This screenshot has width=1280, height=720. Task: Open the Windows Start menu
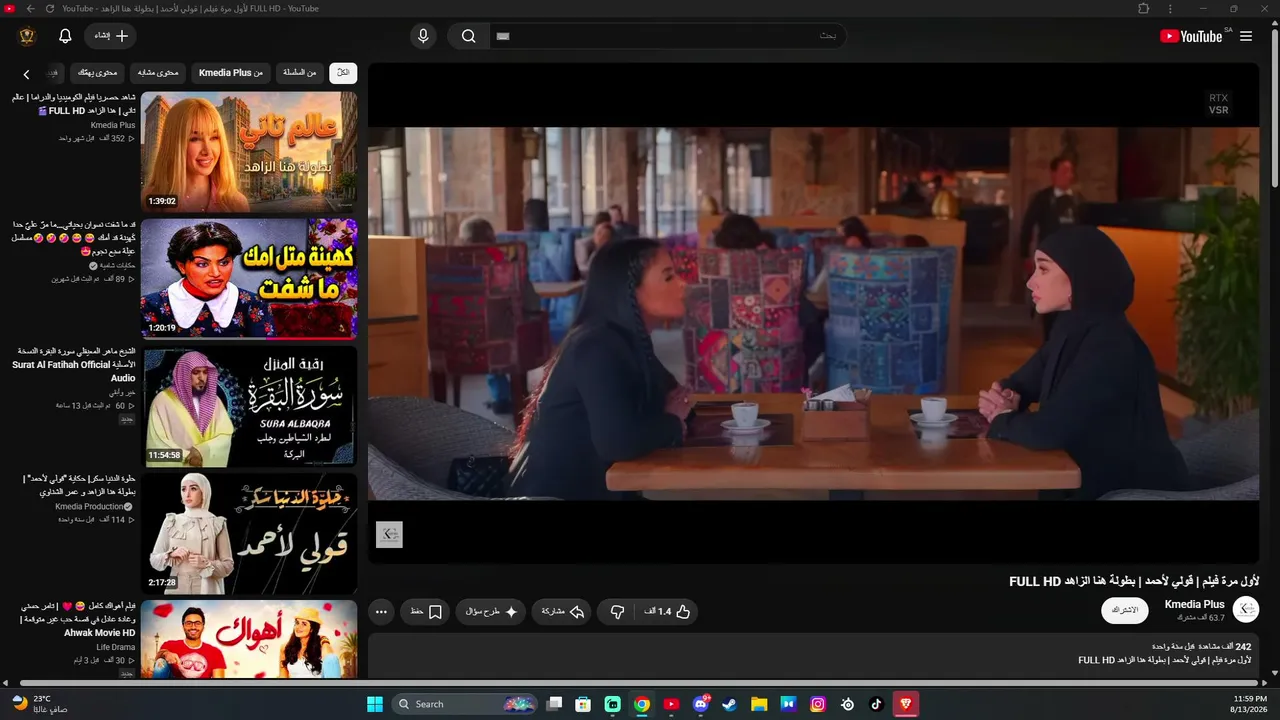pos(375,704)
